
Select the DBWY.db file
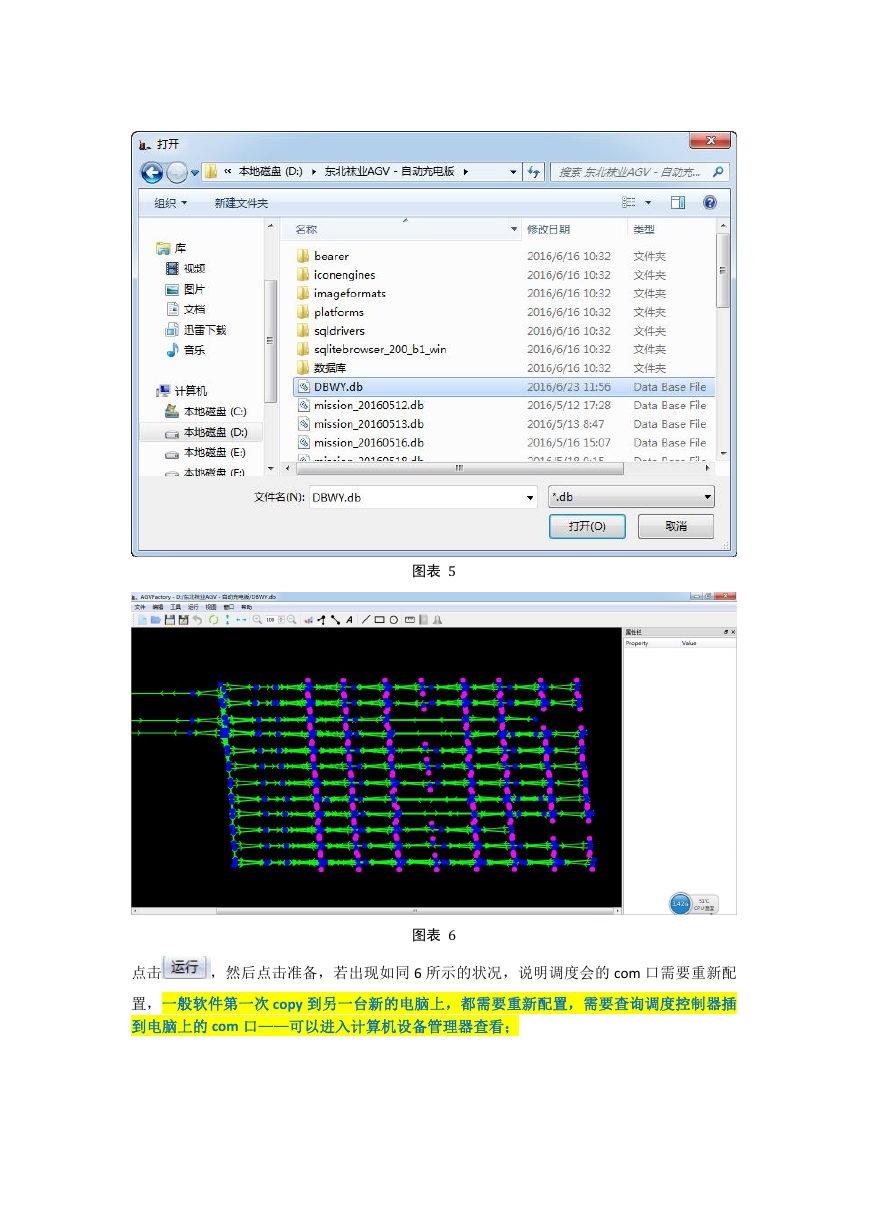click(504, 387)
